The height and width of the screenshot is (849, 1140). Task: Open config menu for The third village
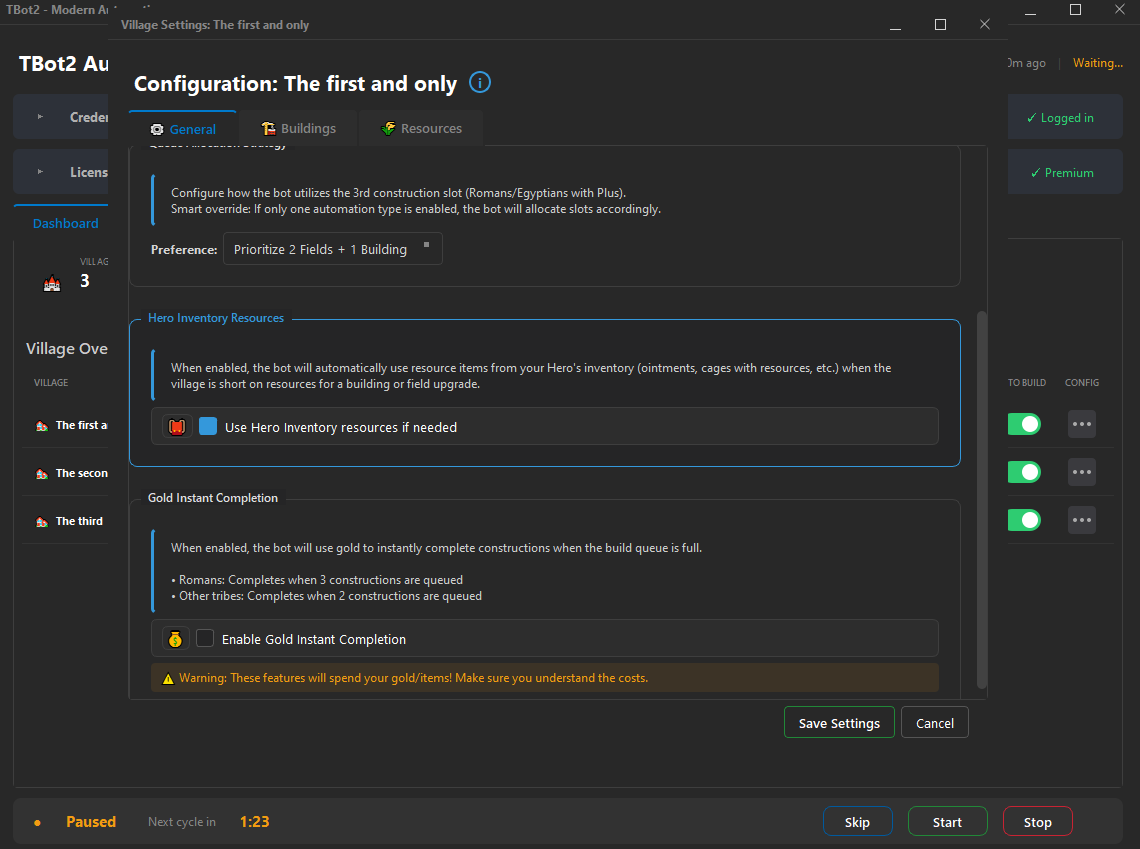1081,520
